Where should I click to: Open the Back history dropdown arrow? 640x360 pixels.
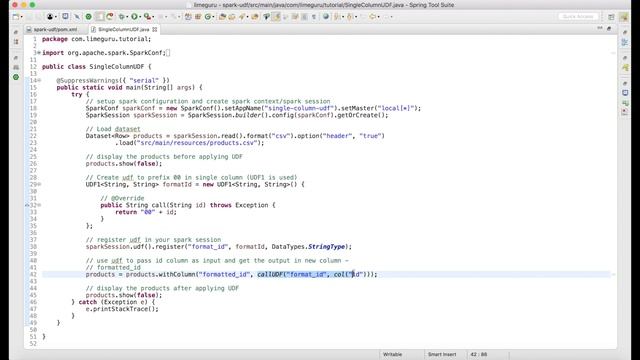pos(378,17)
